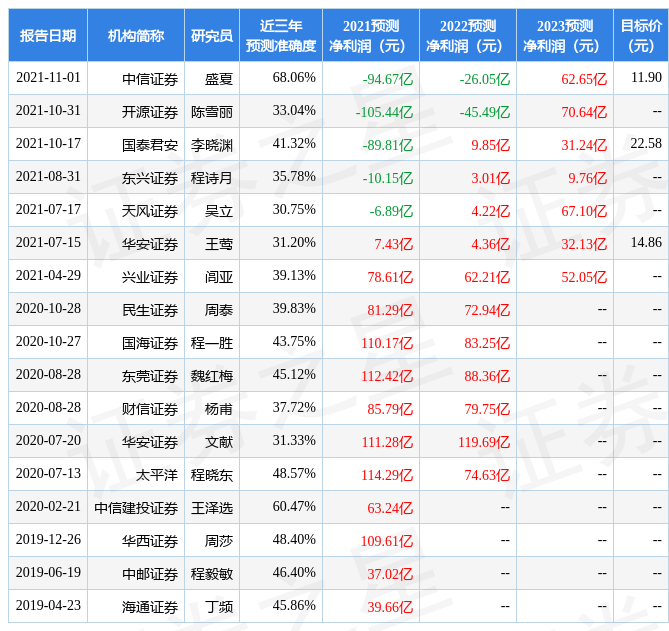
Task: Click the 研究员 column header
Action: 212,36
